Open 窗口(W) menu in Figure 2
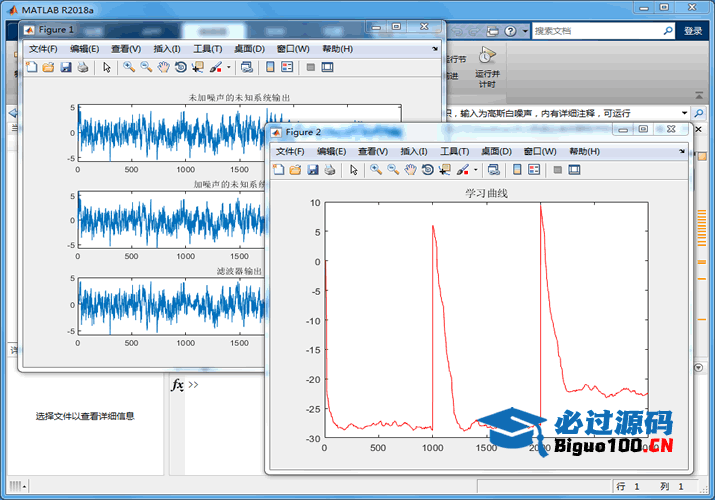Image resolution: width=715 pixels, height=500 pixels. [540, 151]
